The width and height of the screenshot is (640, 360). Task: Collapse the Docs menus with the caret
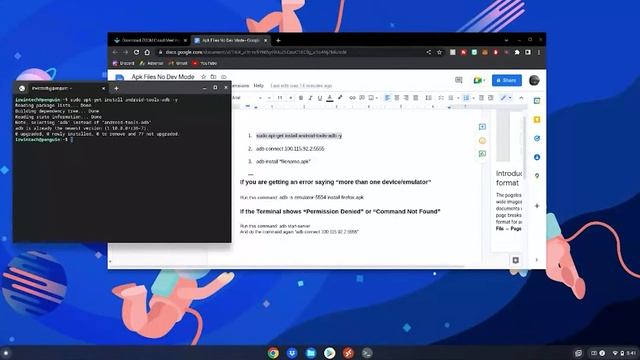(x=521, y=98)
